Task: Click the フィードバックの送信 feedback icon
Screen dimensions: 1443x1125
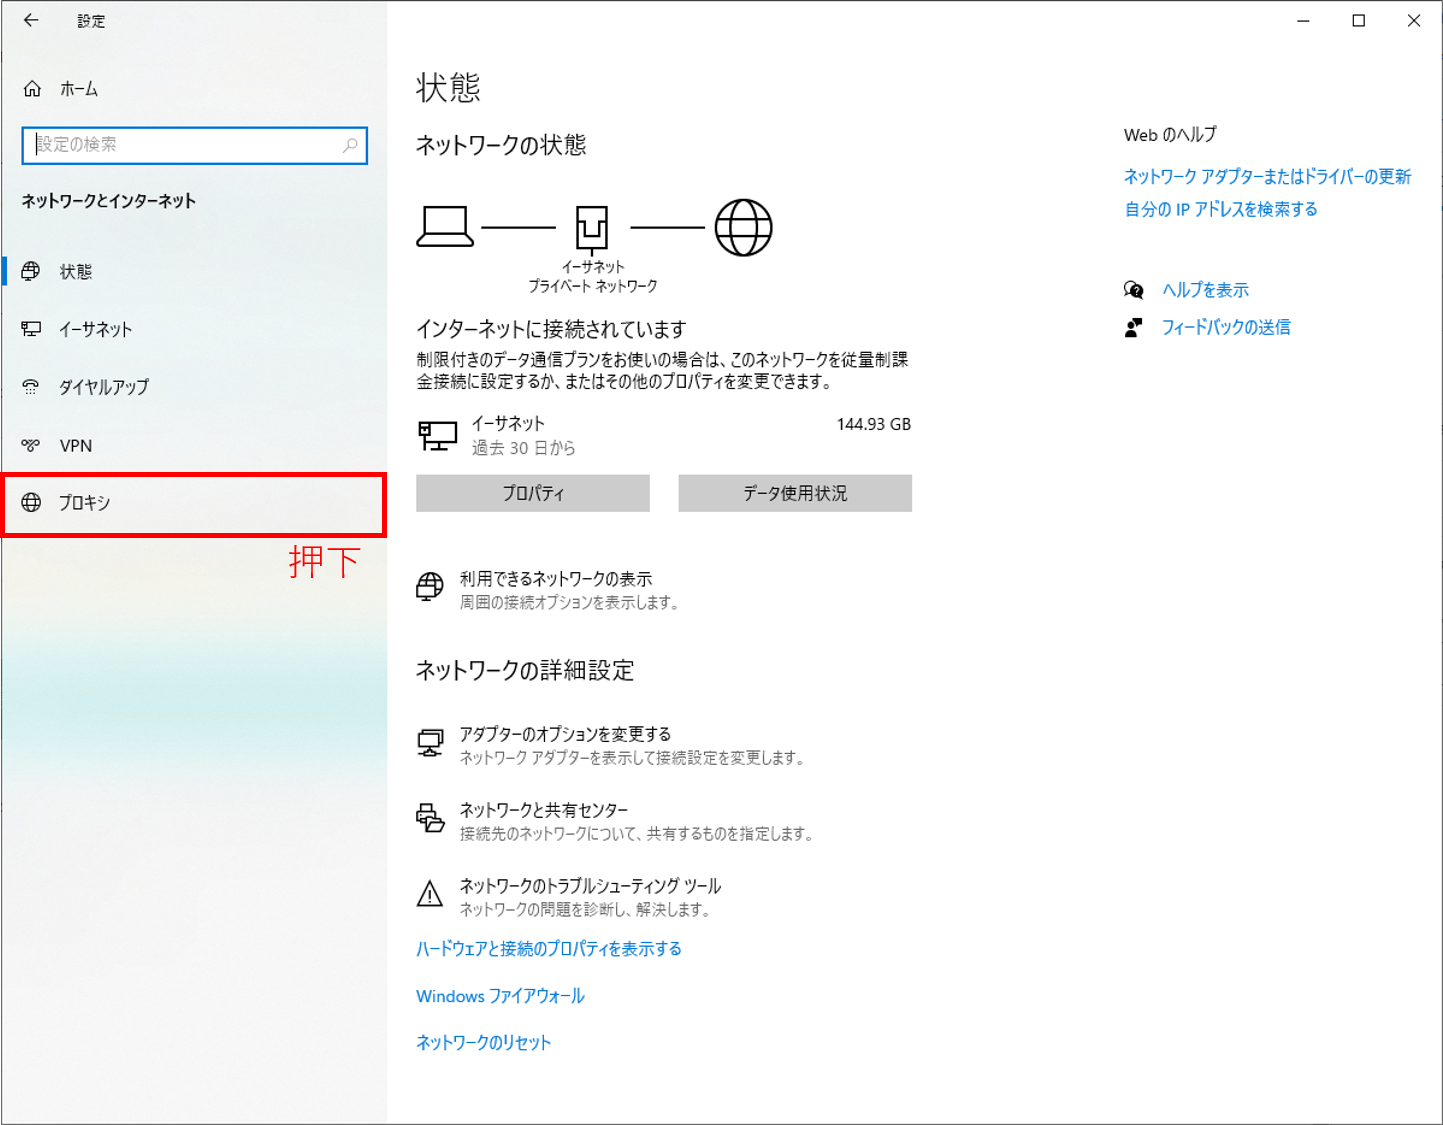Action: [1134, 327]
